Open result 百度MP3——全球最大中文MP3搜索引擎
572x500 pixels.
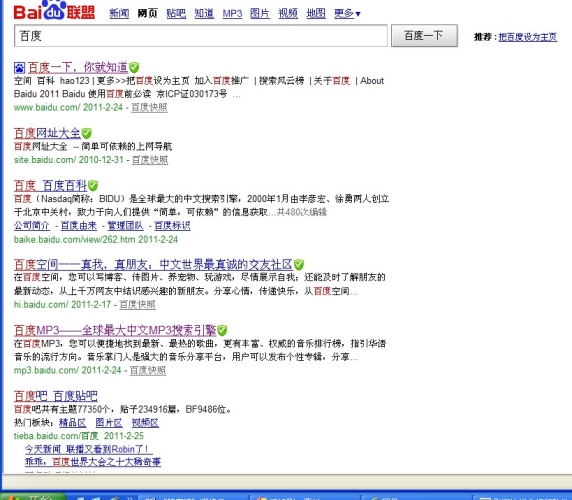pyautogui.click(x=115, y=330)
